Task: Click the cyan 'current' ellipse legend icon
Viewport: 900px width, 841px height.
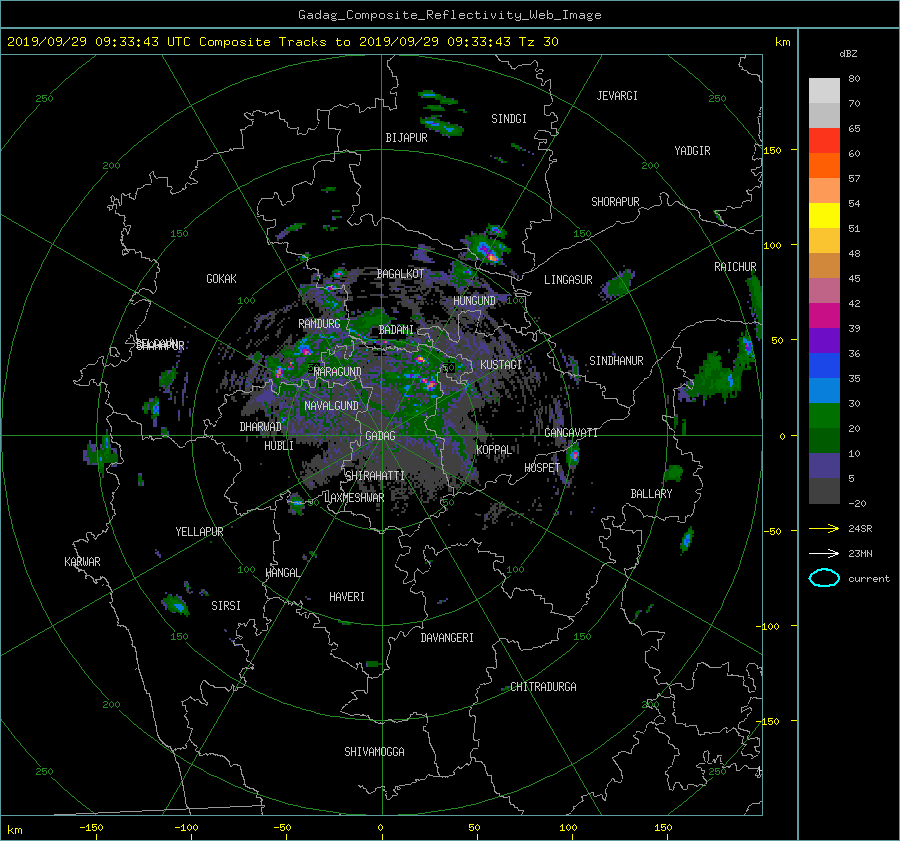Action: (x=824, y=578)
